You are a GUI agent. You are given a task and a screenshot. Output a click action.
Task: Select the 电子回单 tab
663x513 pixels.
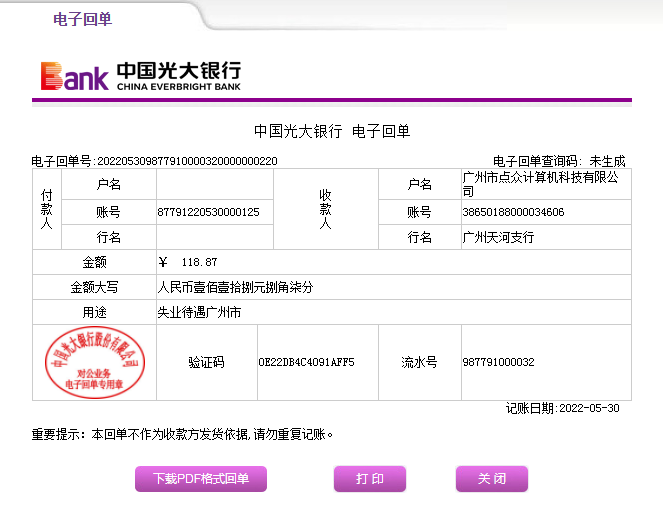click(82, 19)
